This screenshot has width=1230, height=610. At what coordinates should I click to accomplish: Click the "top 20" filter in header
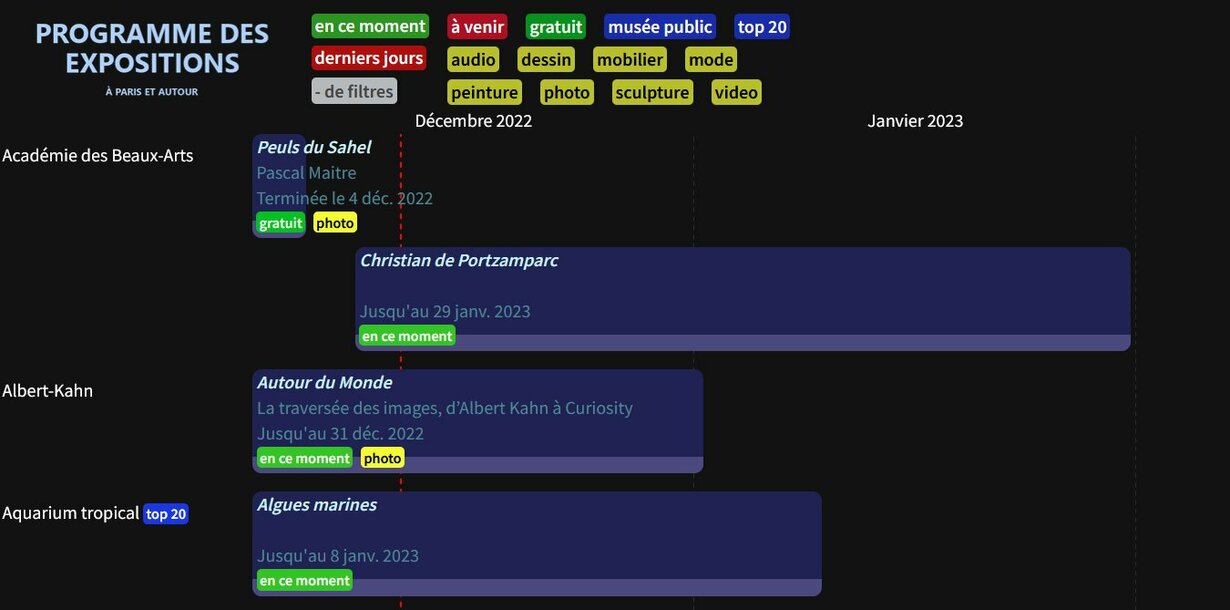[762, 27]
